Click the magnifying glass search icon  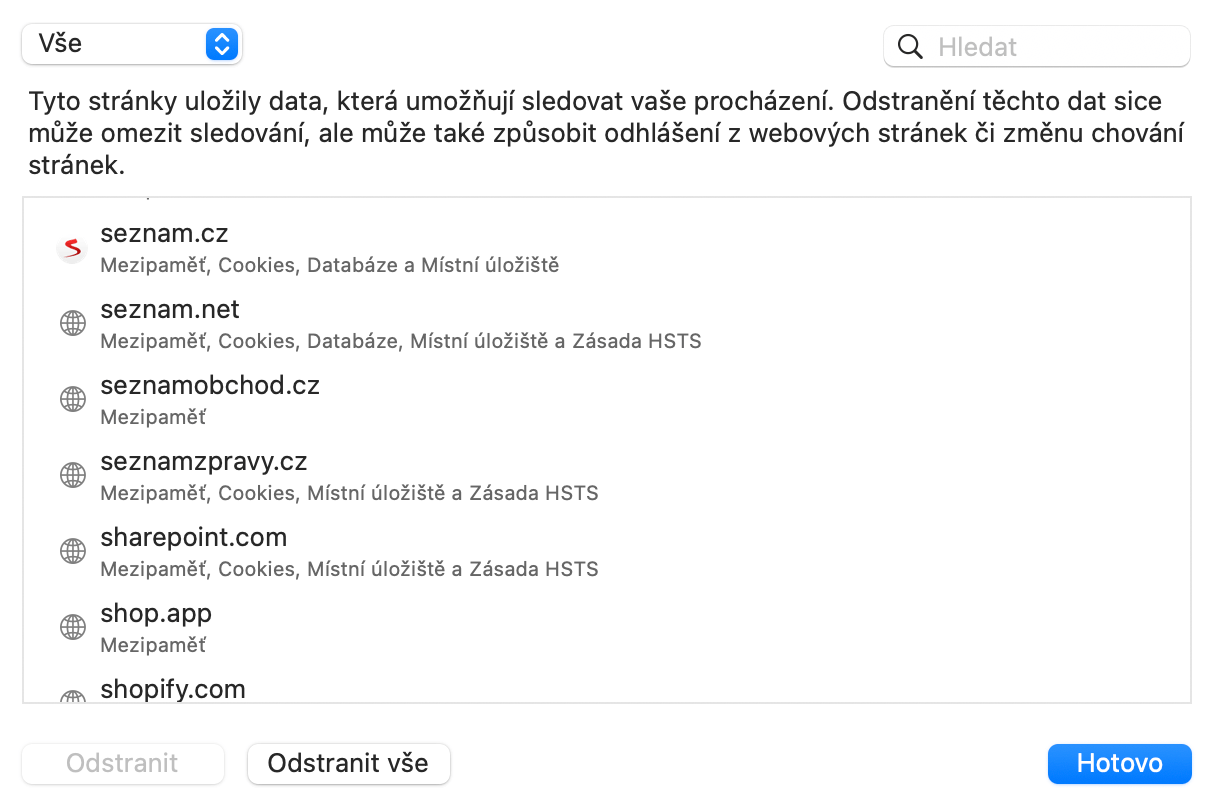coord(910,47)
